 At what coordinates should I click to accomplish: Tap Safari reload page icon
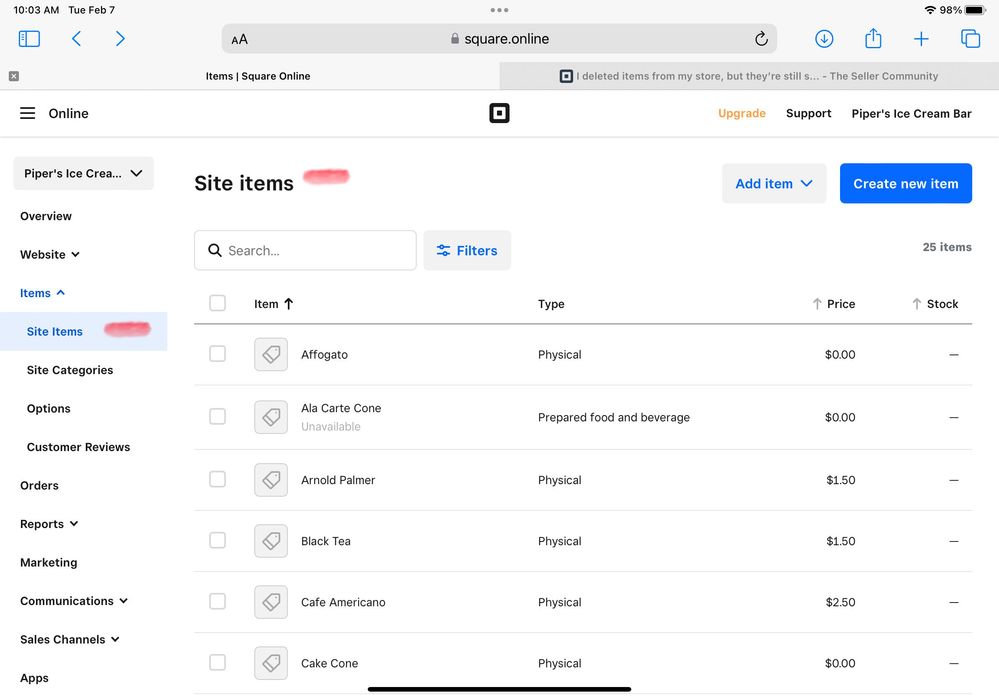click(x=760, y=39)
